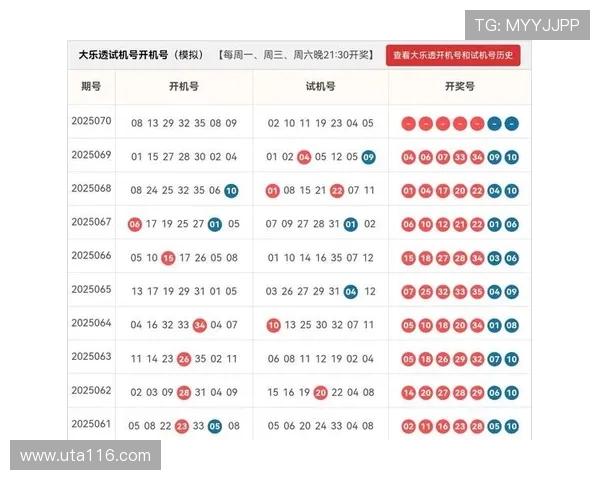This screenshot has width=600, height=480.
Task: Click red ball 35 in 2025065 开奖号
Action: point(477,292)
